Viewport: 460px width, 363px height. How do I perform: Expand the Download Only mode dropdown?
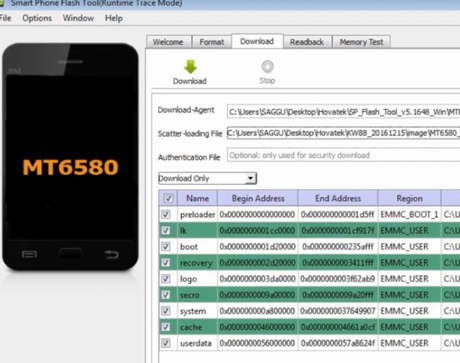[251, 178]
